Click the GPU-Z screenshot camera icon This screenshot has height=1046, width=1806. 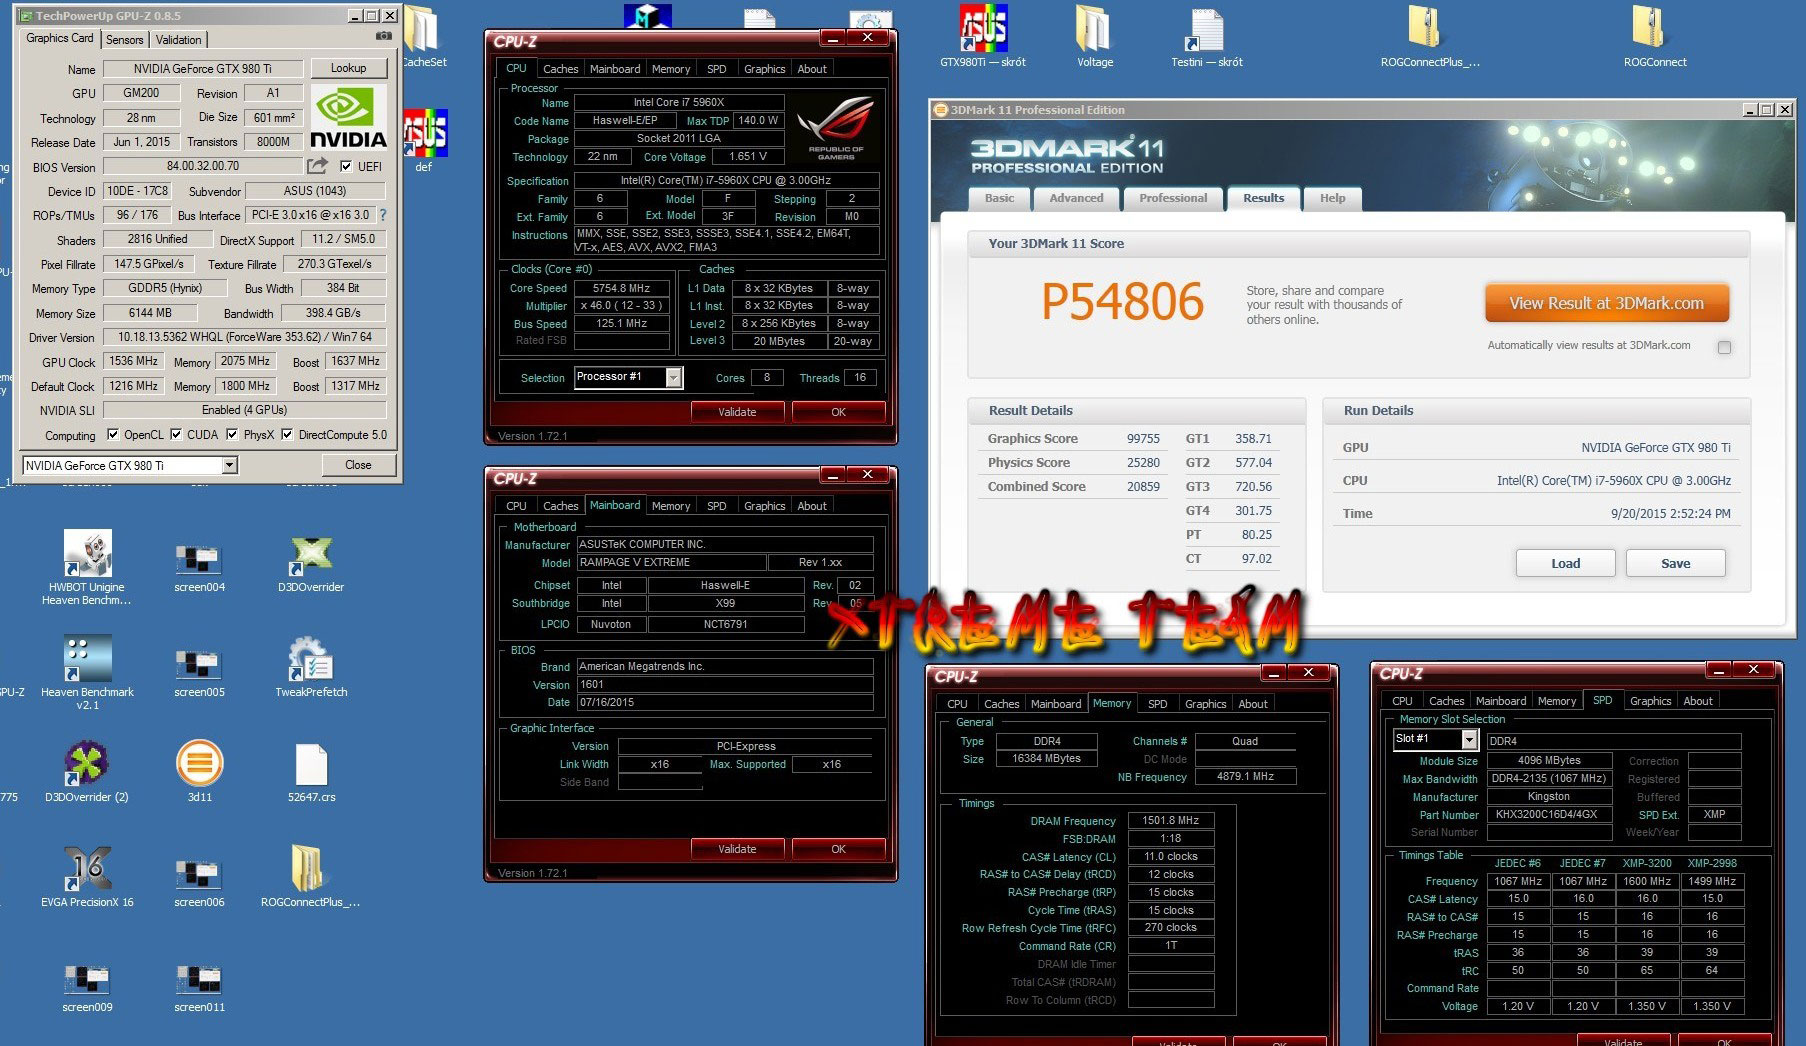(384, 37)
